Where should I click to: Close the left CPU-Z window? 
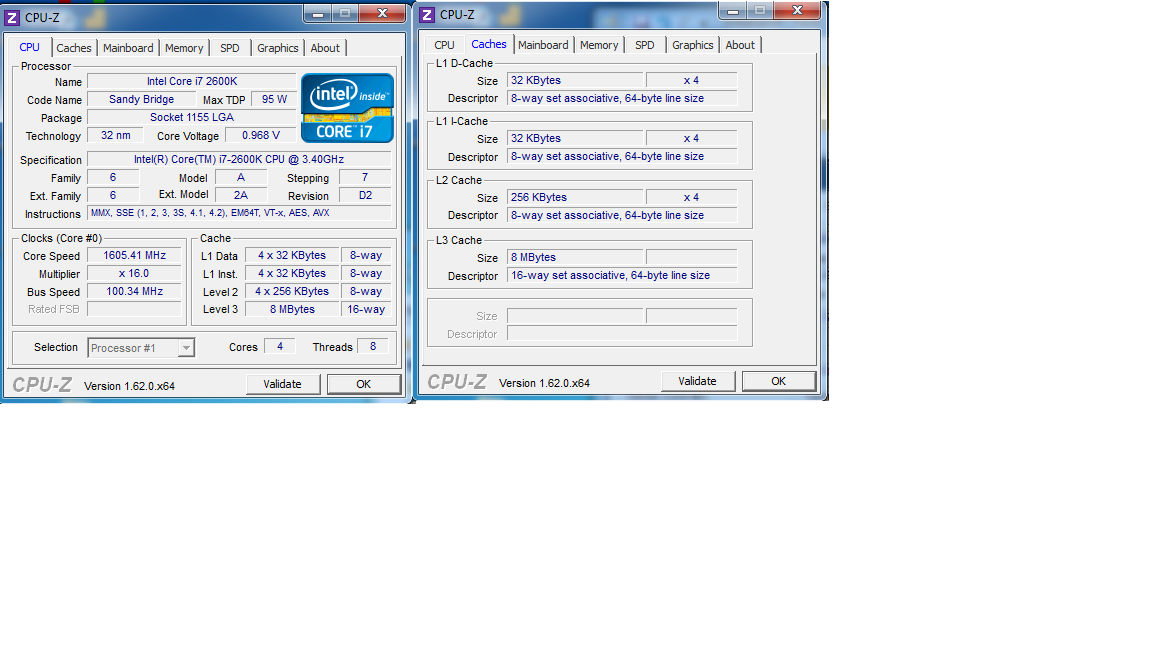coord(383,13)
